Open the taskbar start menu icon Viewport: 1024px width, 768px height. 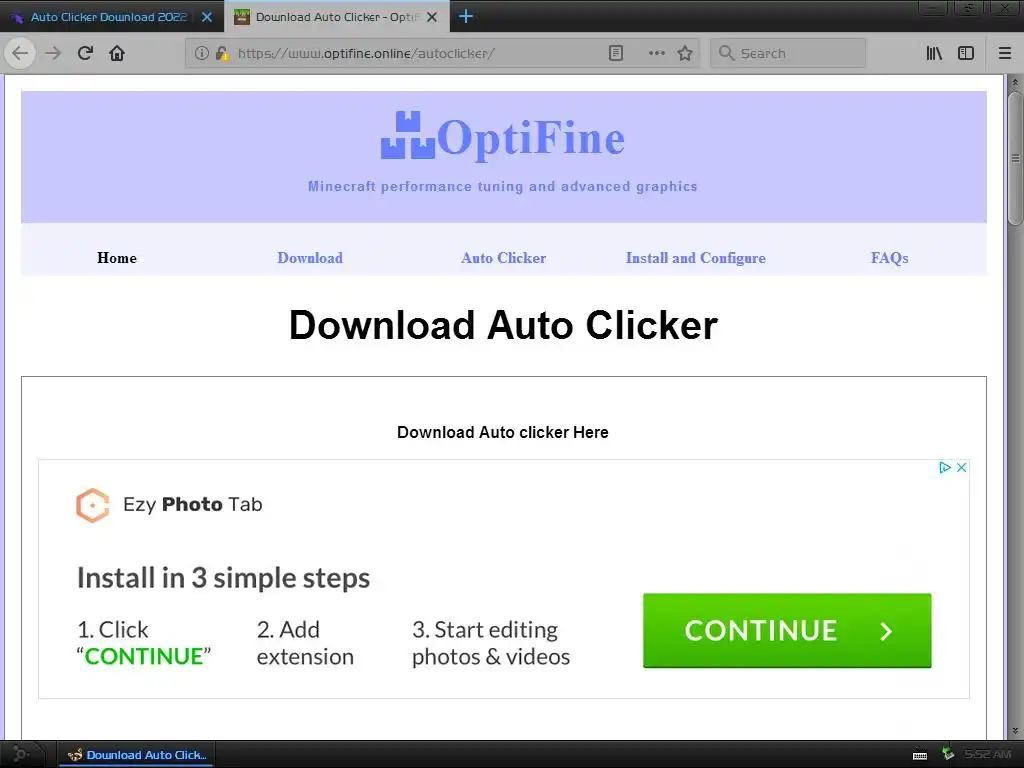click(21, 754)
